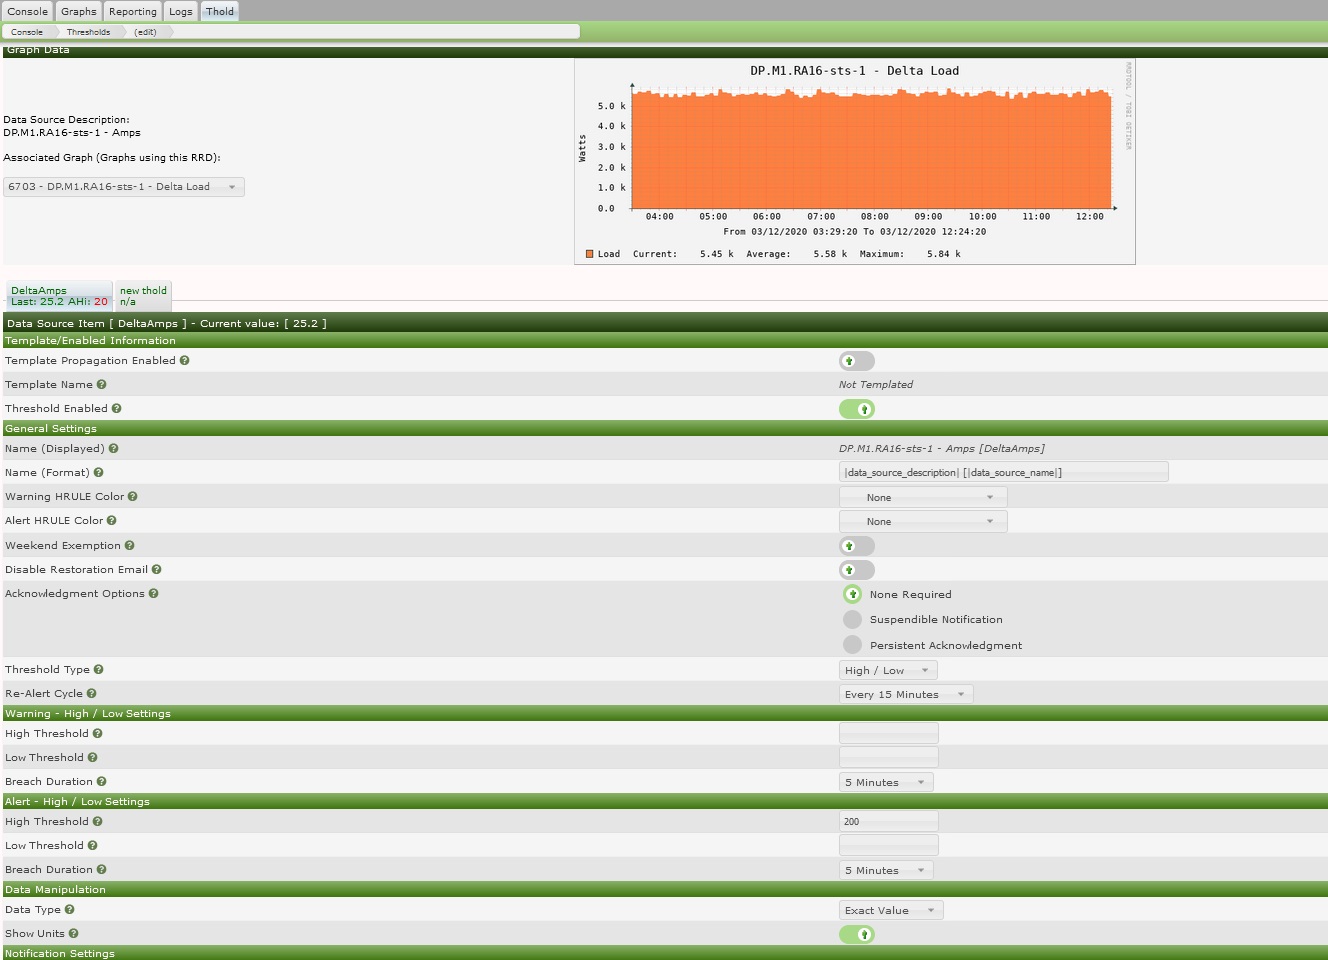Viewport: 1328px width, 960px height.
Task: Click the orange Load legend swatch on the graph
Action: (x=589, y=253)
